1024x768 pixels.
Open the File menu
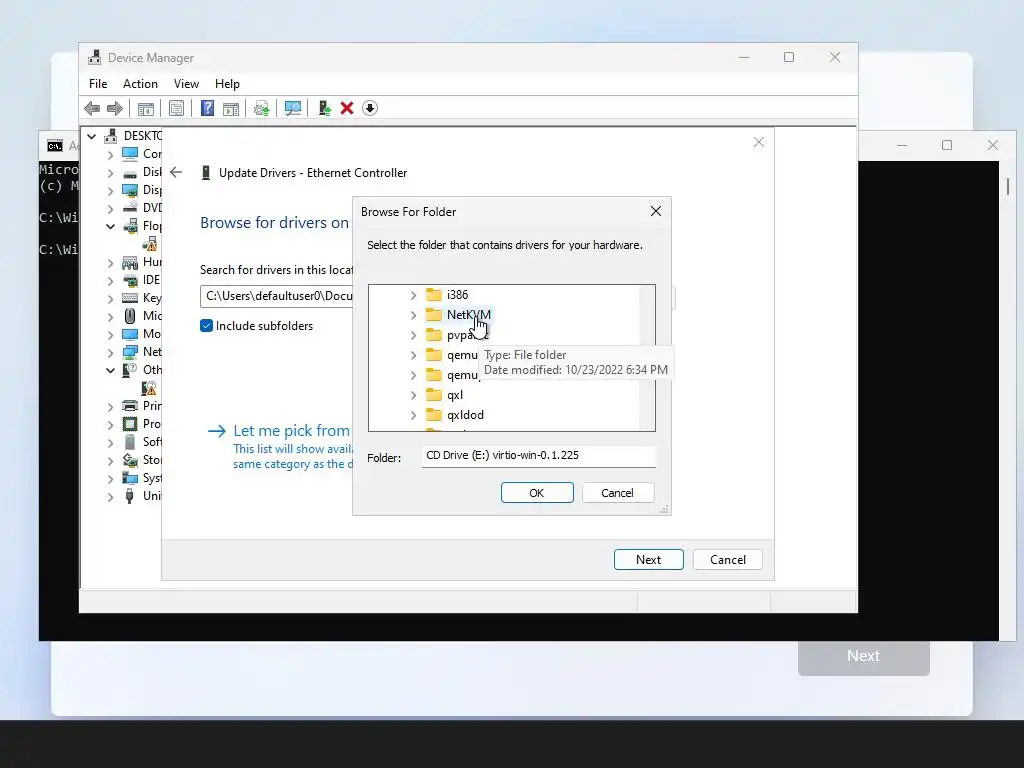pyautogui.click(x=98, y=84)
